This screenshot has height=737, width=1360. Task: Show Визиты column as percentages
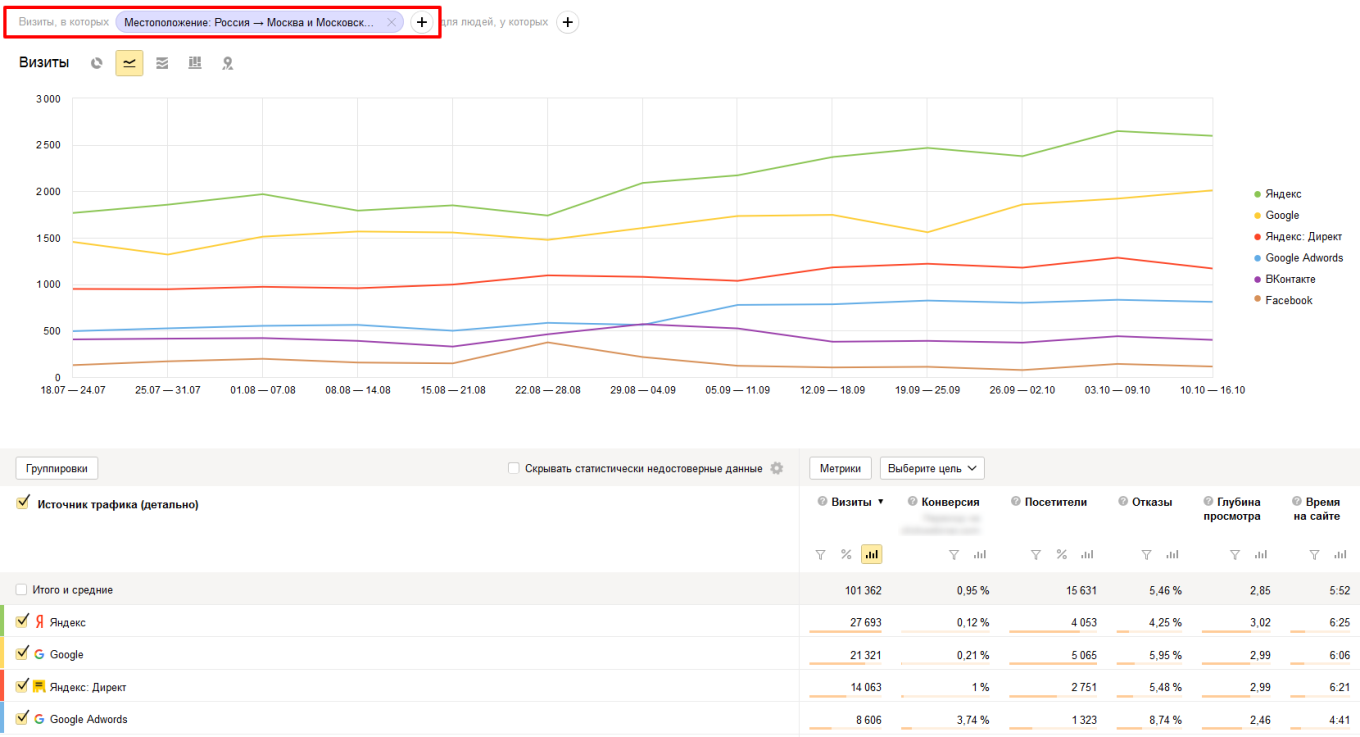tap(846, 554)
